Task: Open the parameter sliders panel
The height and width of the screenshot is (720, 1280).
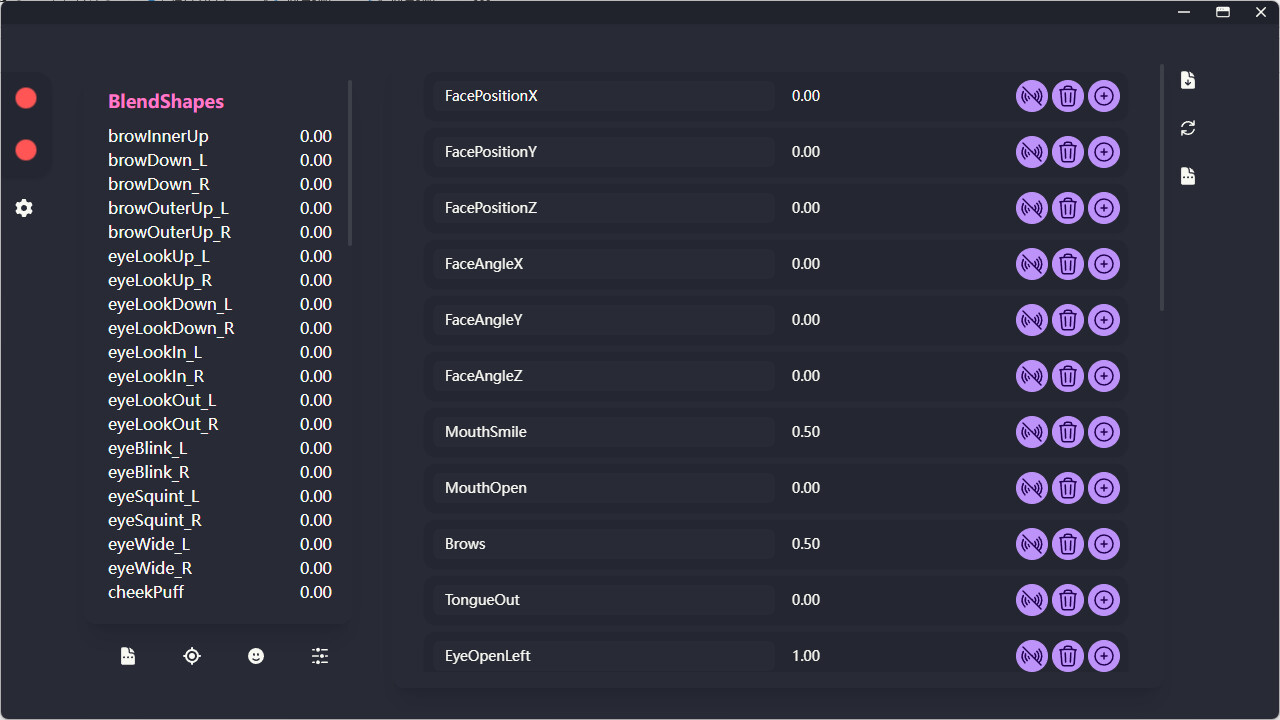Action: [320, 656]
